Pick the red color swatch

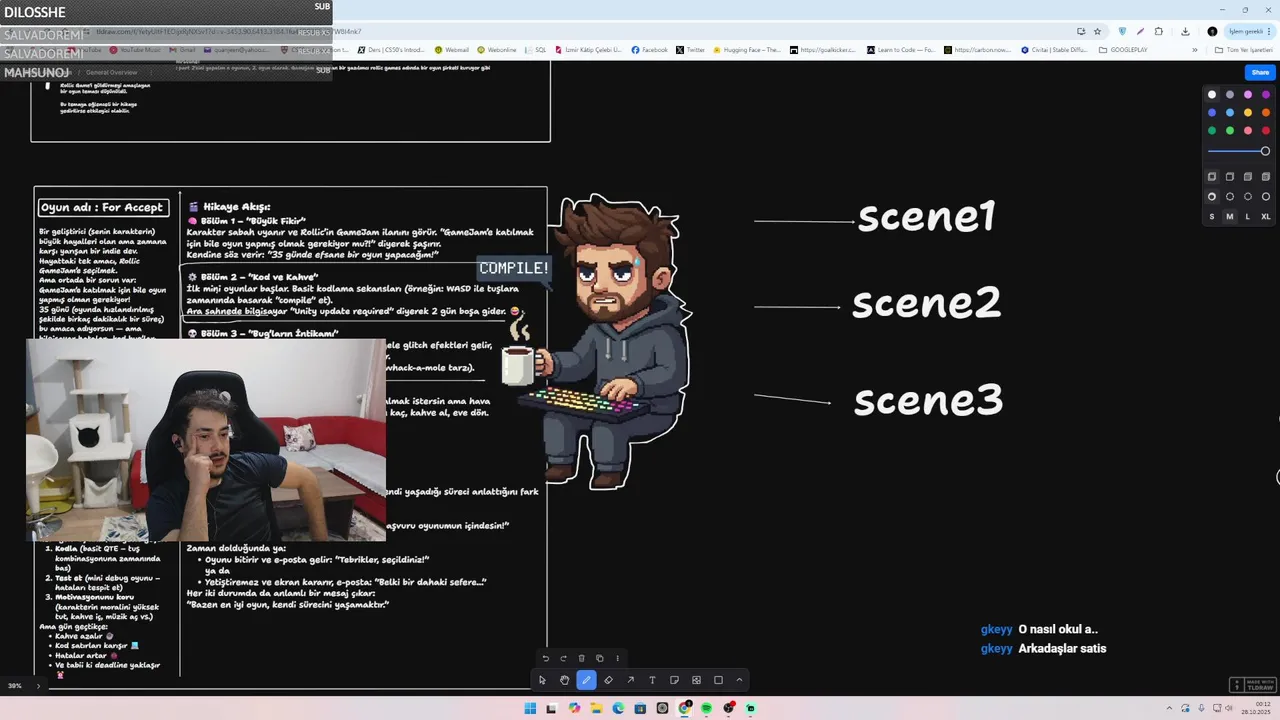click(1266, 131)
